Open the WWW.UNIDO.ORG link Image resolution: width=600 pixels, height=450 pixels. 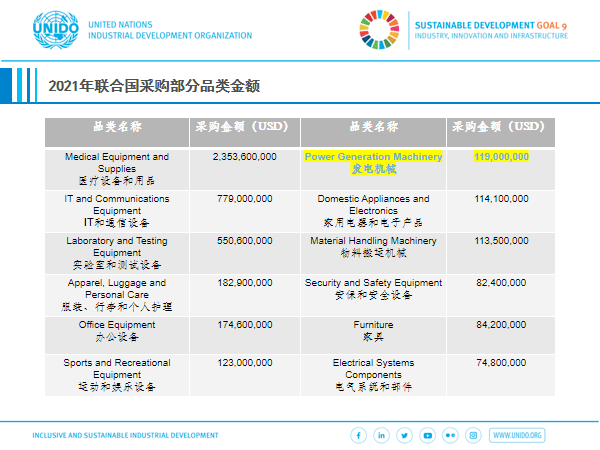coord(518,435)
